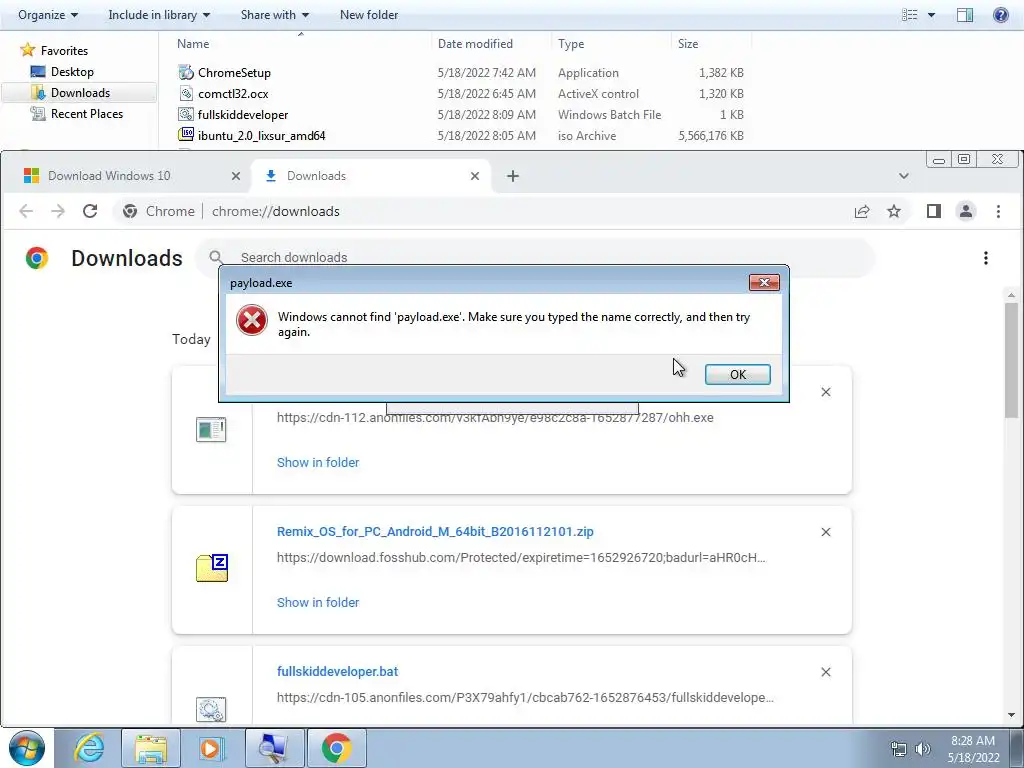This screenshot has width=1024, height=768.
Task: Click the ohh.exe file icon
Action: 211,430
